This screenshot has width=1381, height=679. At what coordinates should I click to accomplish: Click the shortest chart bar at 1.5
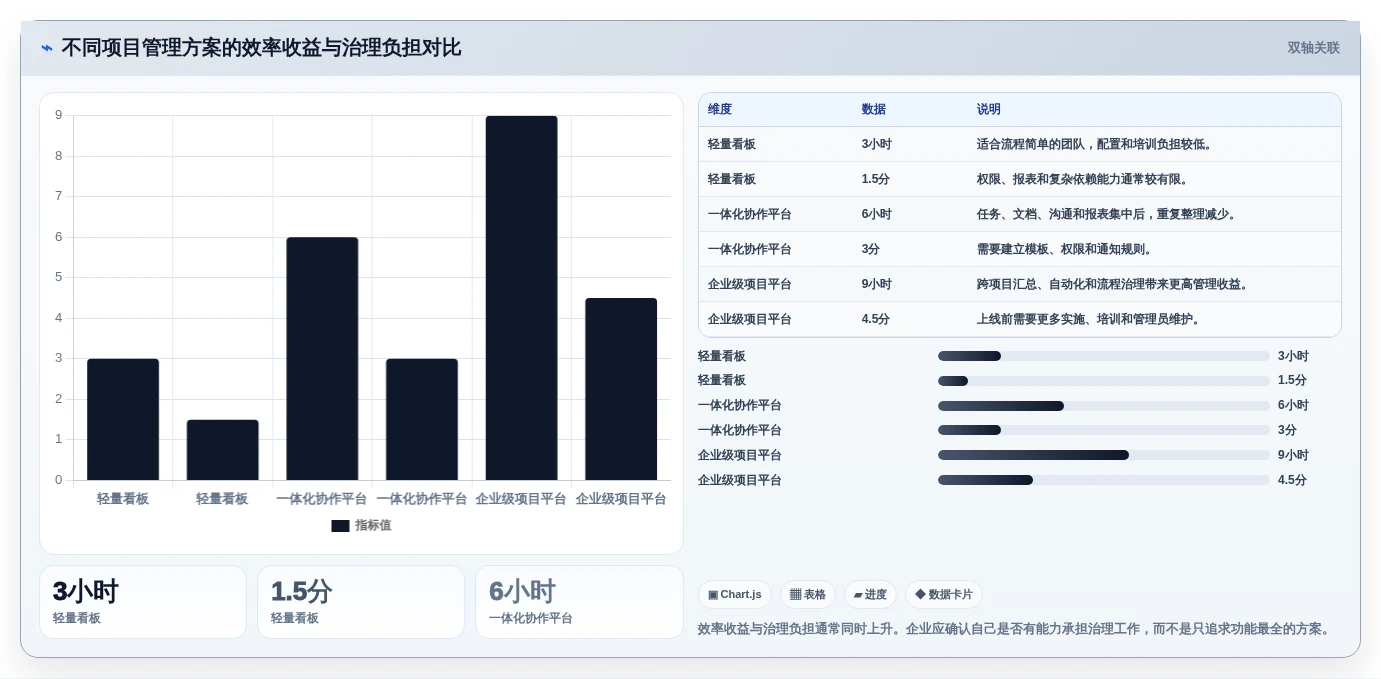222,450
